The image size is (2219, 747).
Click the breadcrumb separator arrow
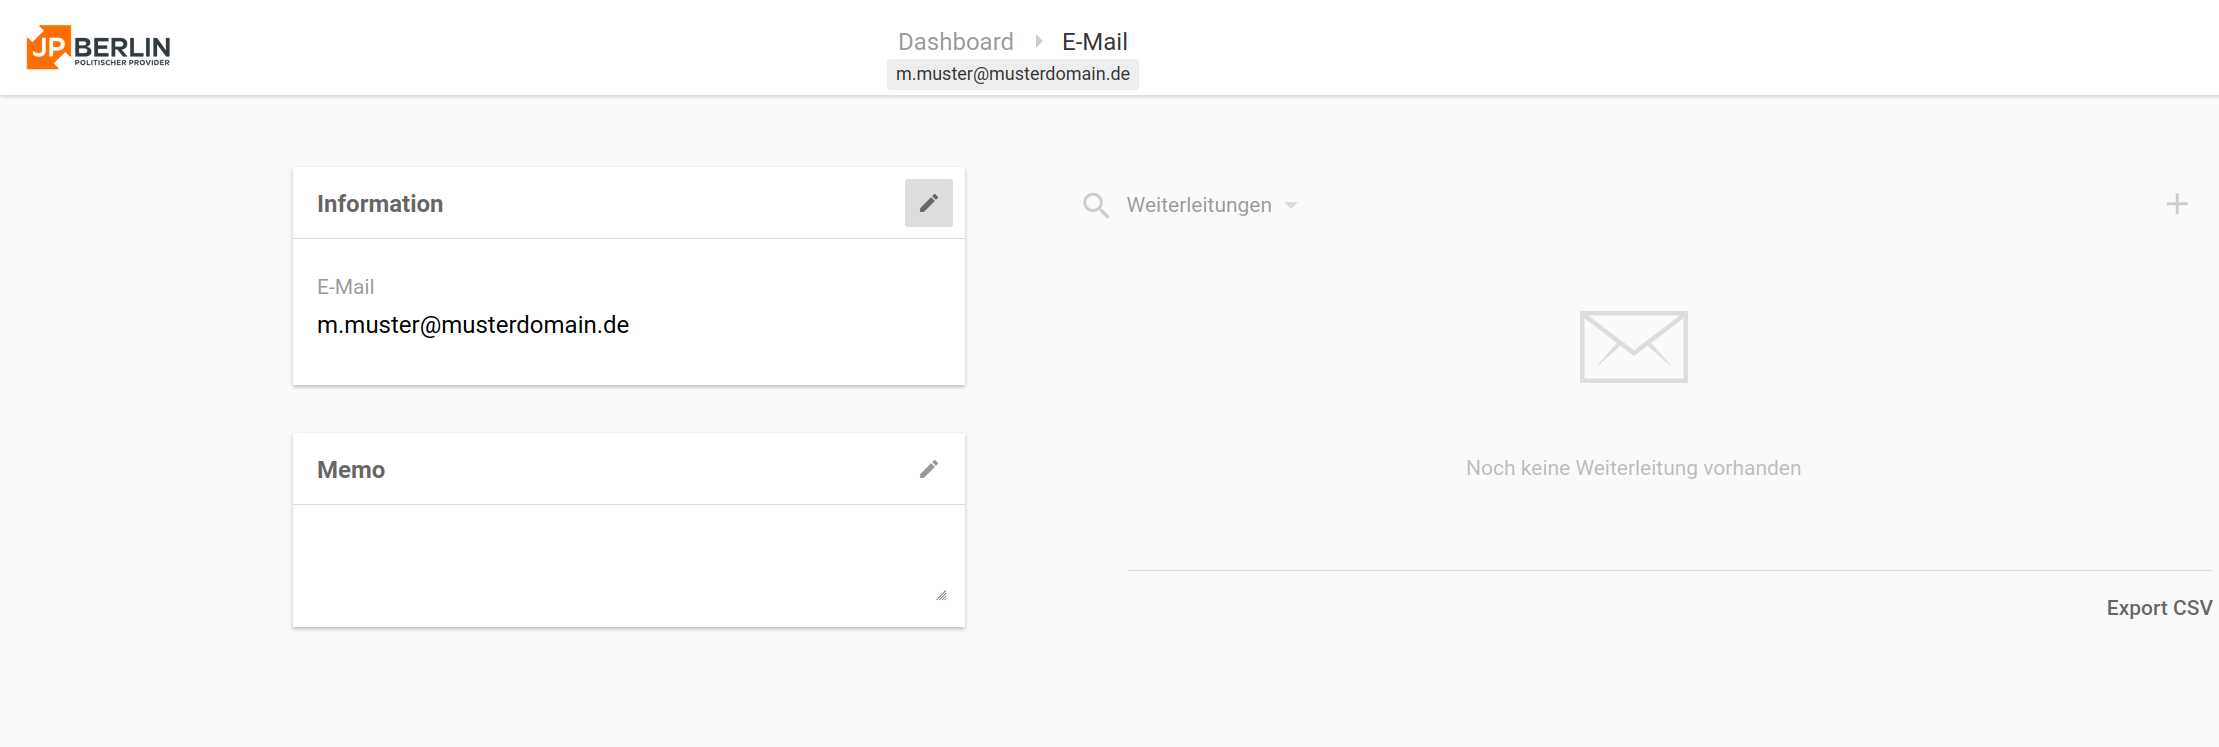pyautogui.click(x=1039, y=41)
